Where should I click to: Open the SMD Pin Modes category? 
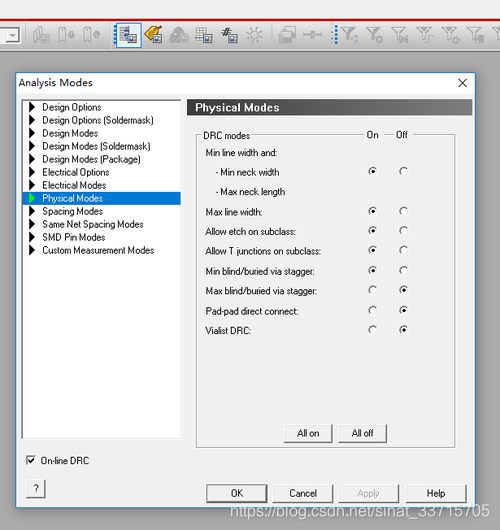click(74, 237)
